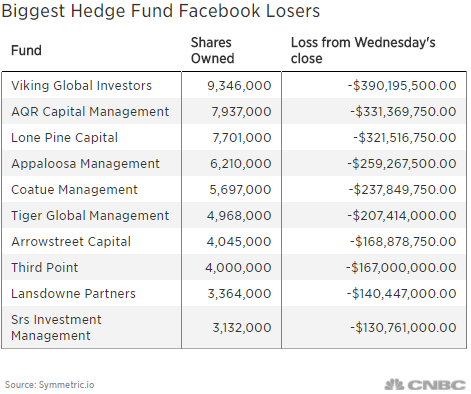471x394 pixels.
Task: Select the Shares Owned column header
Action: [212, 50]
